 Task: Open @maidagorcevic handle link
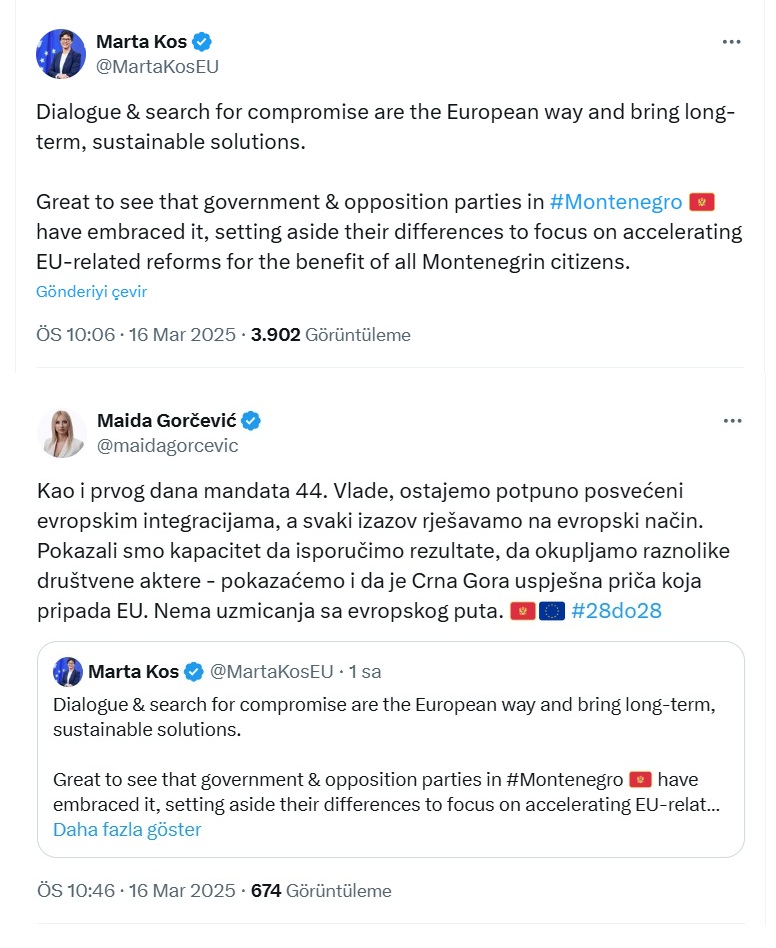click(167, 446)
